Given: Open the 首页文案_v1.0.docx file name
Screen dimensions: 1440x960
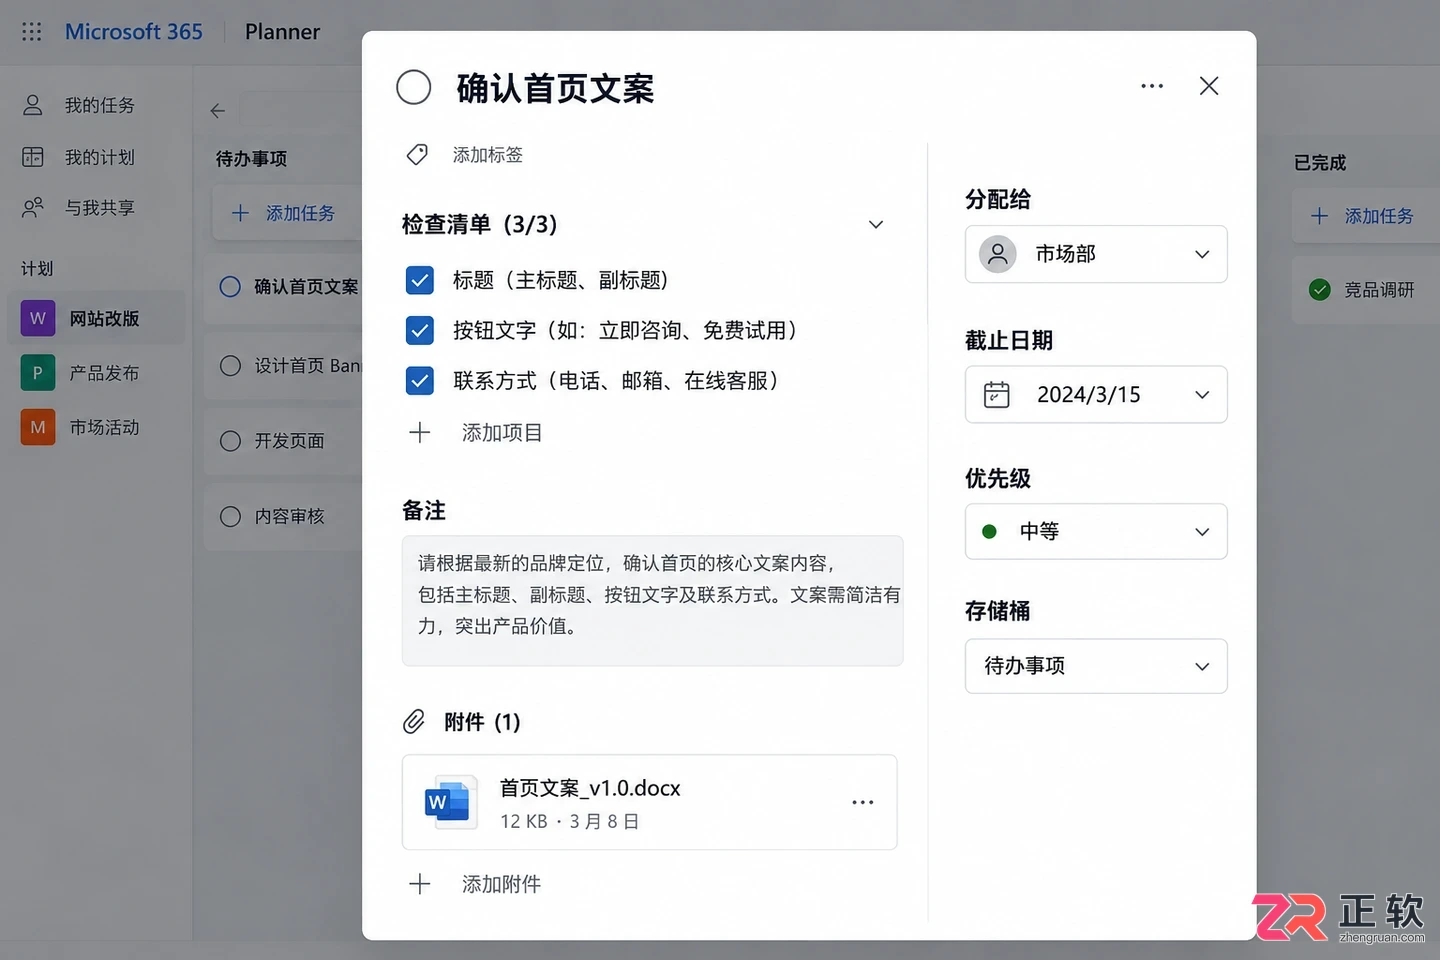Looking at the screenshot, I should coord(590,788).
